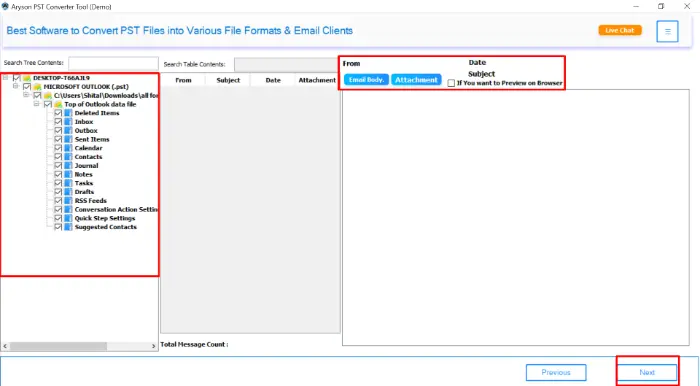The height and width of the screenshot is (386, 700).
Task: Uncheck the Outbox checkbox
Action: coord(58,131)
